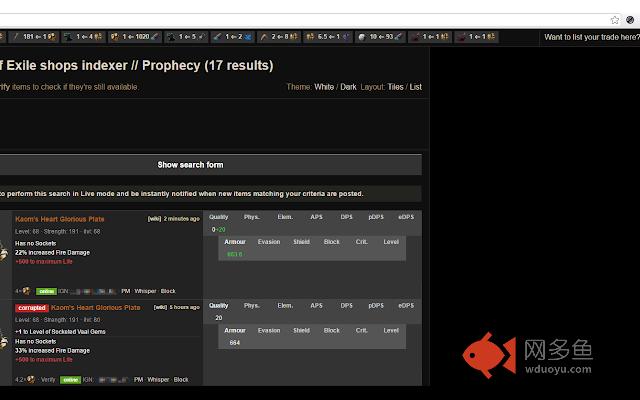
Task: Click Block on the first listing's seller
Action: coord(168,291)
